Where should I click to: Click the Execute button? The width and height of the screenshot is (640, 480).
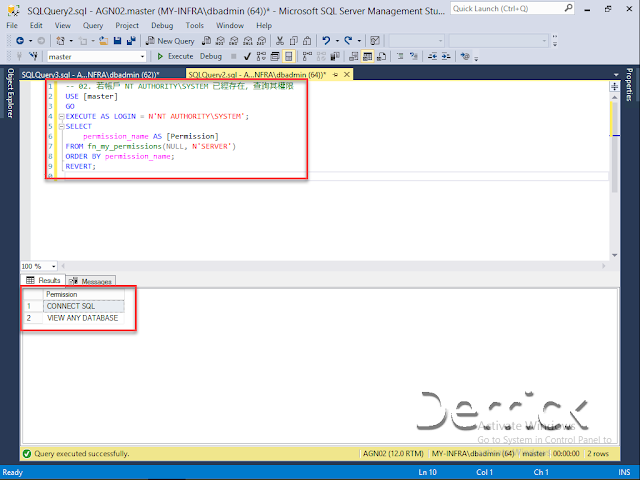coord(176,56)
